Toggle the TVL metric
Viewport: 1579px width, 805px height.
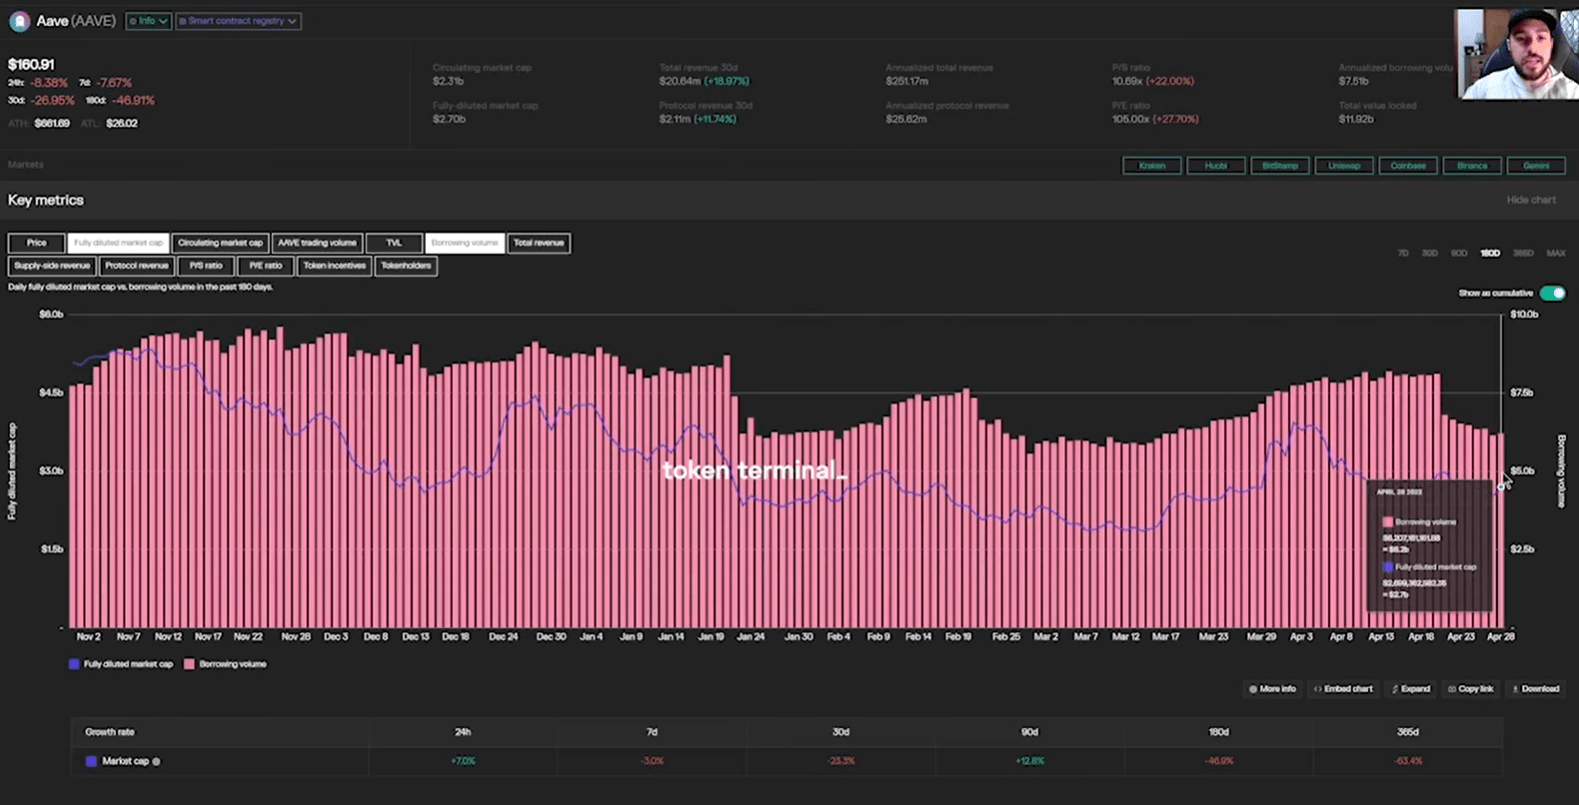(x=394, y=243)
